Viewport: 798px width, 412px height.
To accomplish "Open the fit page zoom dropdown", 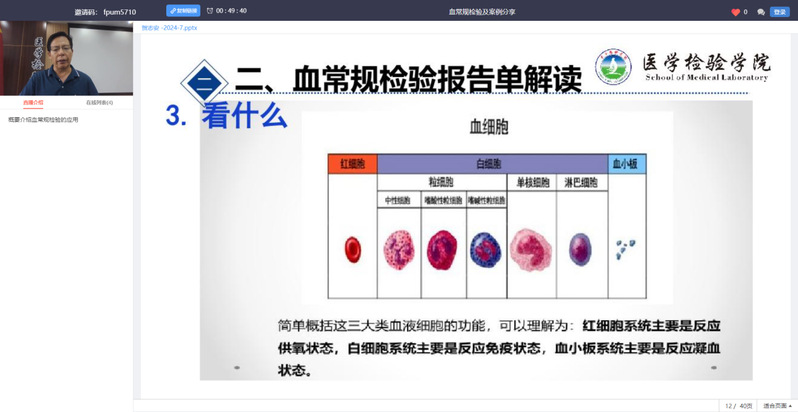I will [776, 406].
